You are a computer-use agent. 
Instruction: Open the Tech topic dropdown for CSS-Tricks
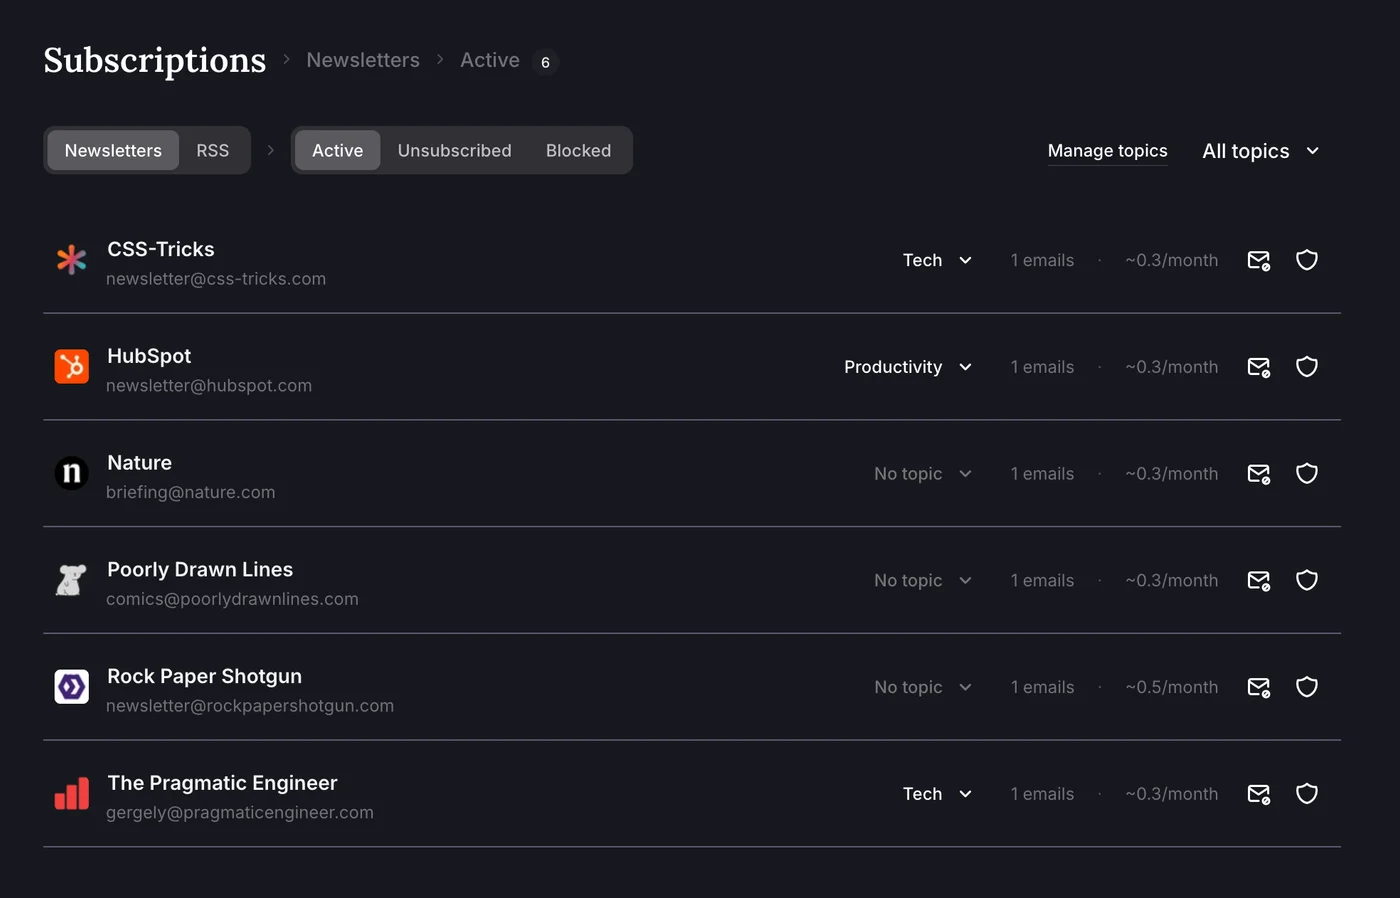pyautogui.click(x=937, y=260)
